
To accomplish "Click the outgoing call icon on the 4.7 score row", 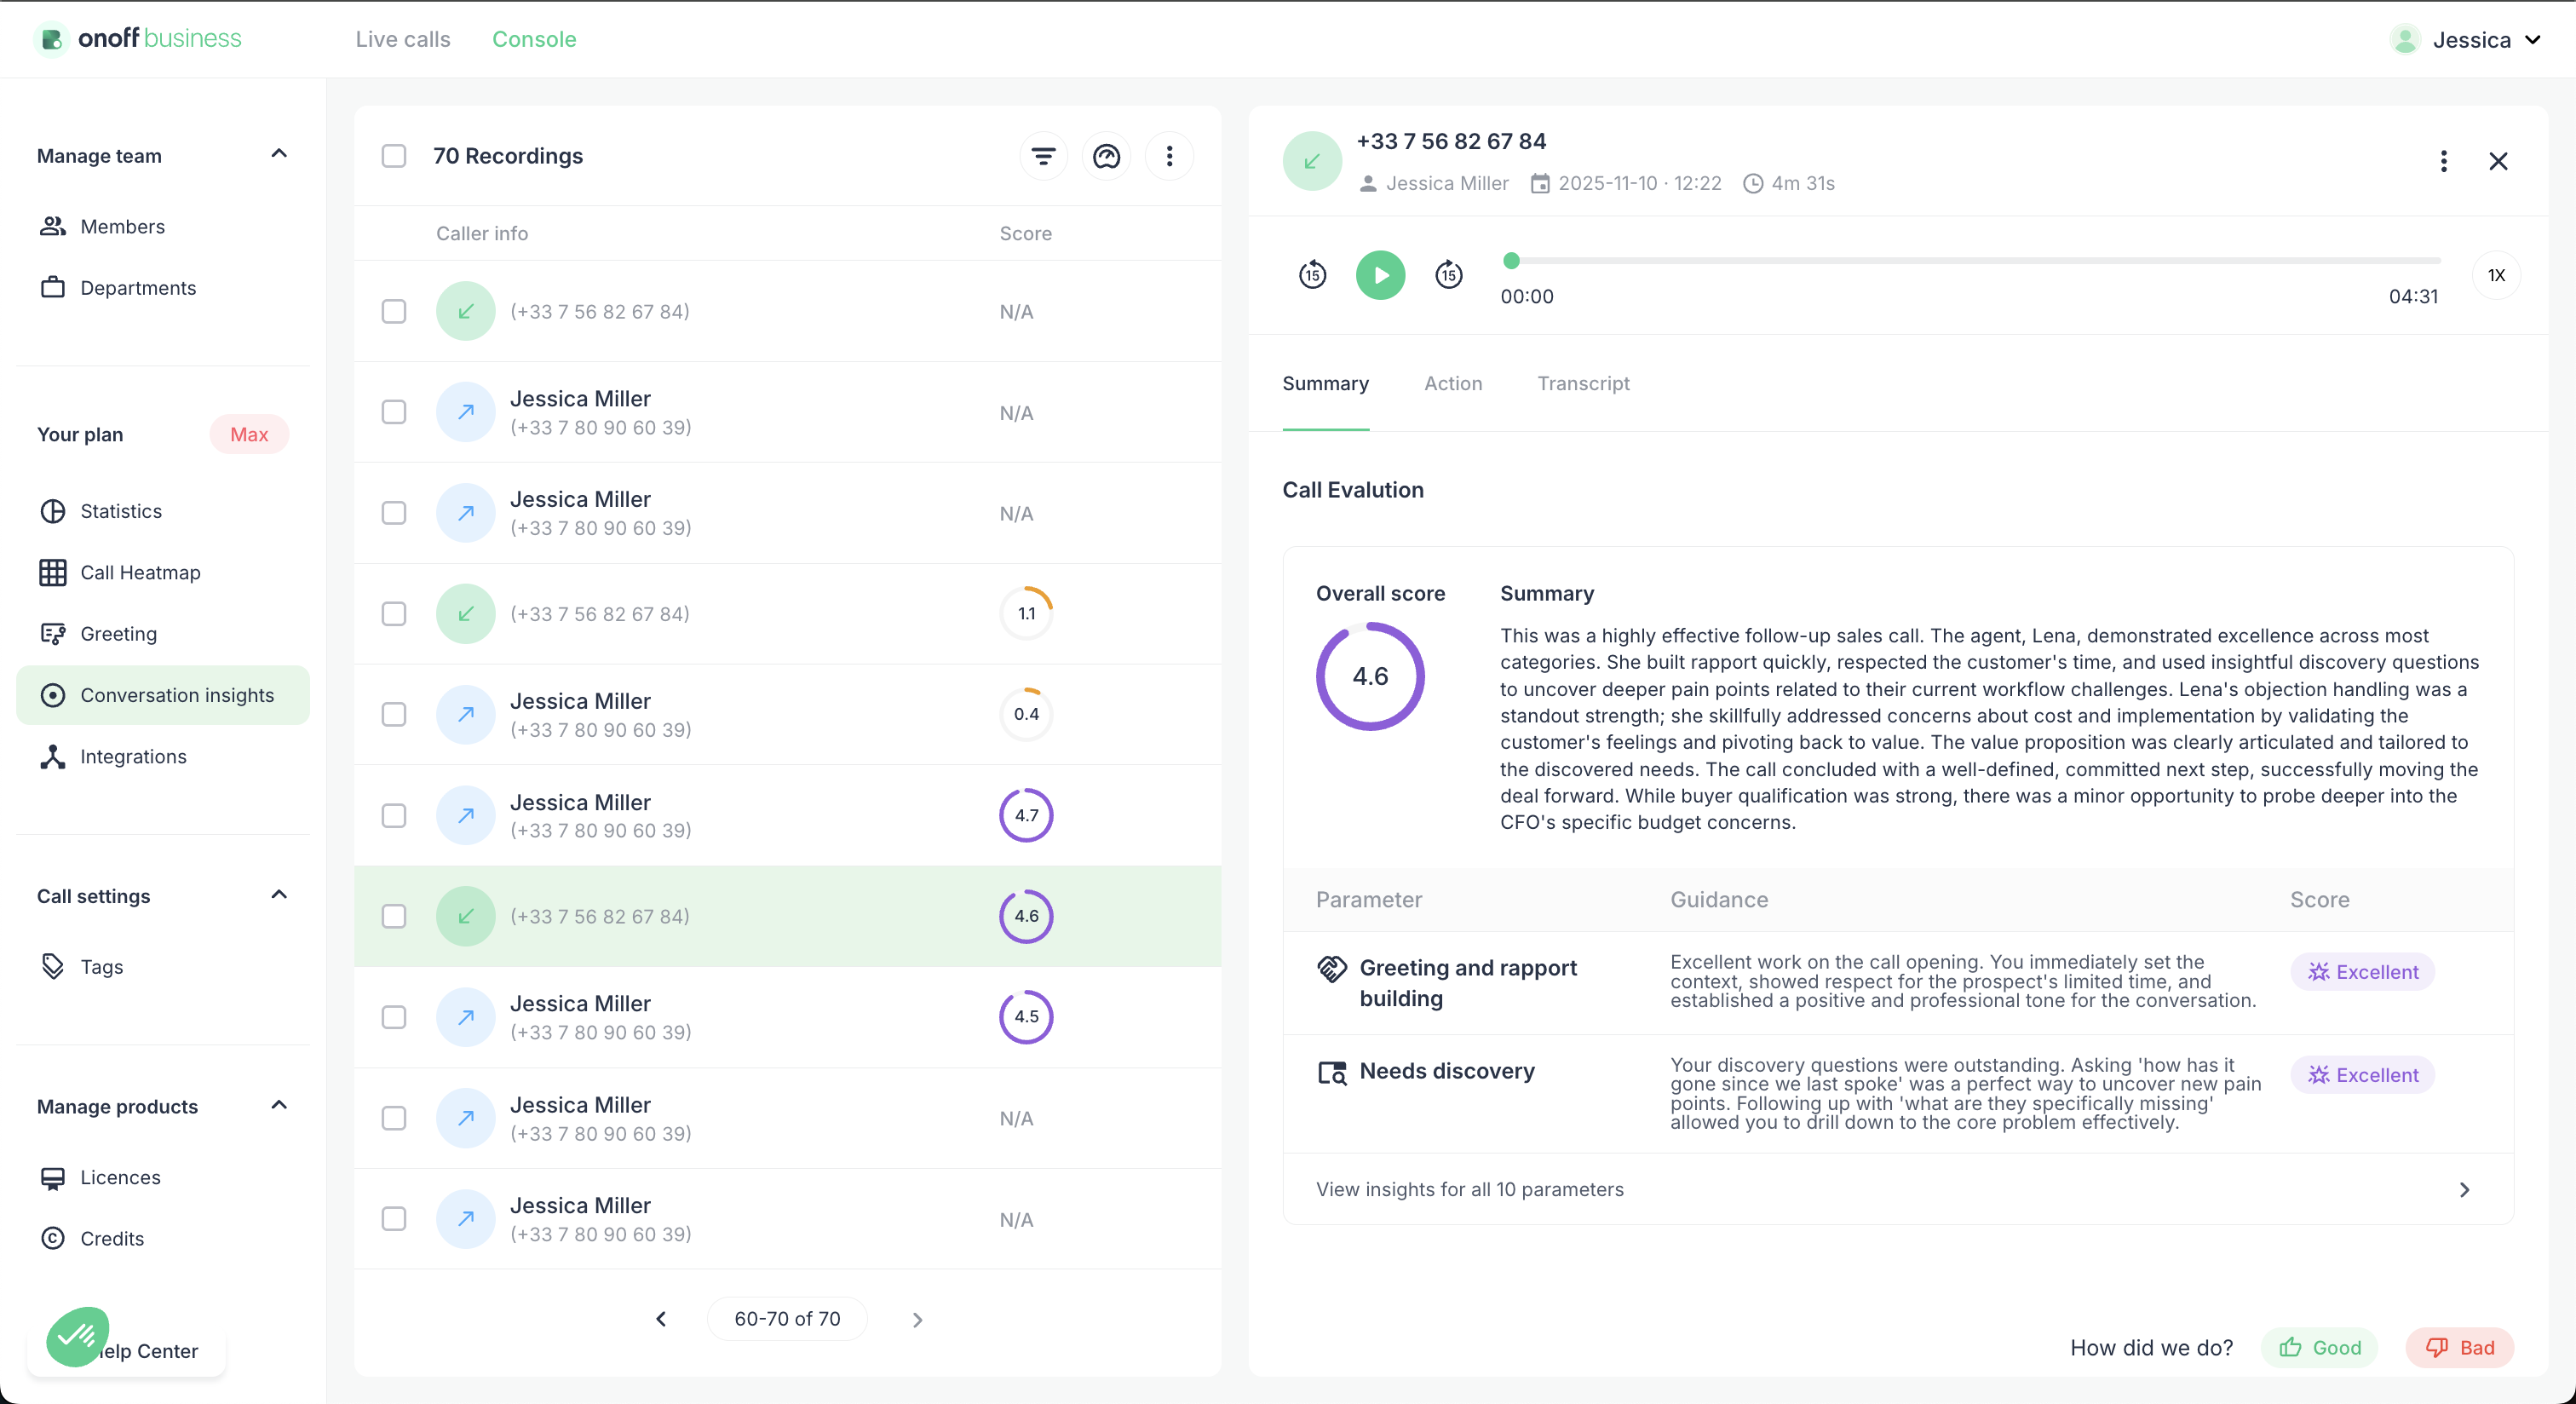I will 465,815.
